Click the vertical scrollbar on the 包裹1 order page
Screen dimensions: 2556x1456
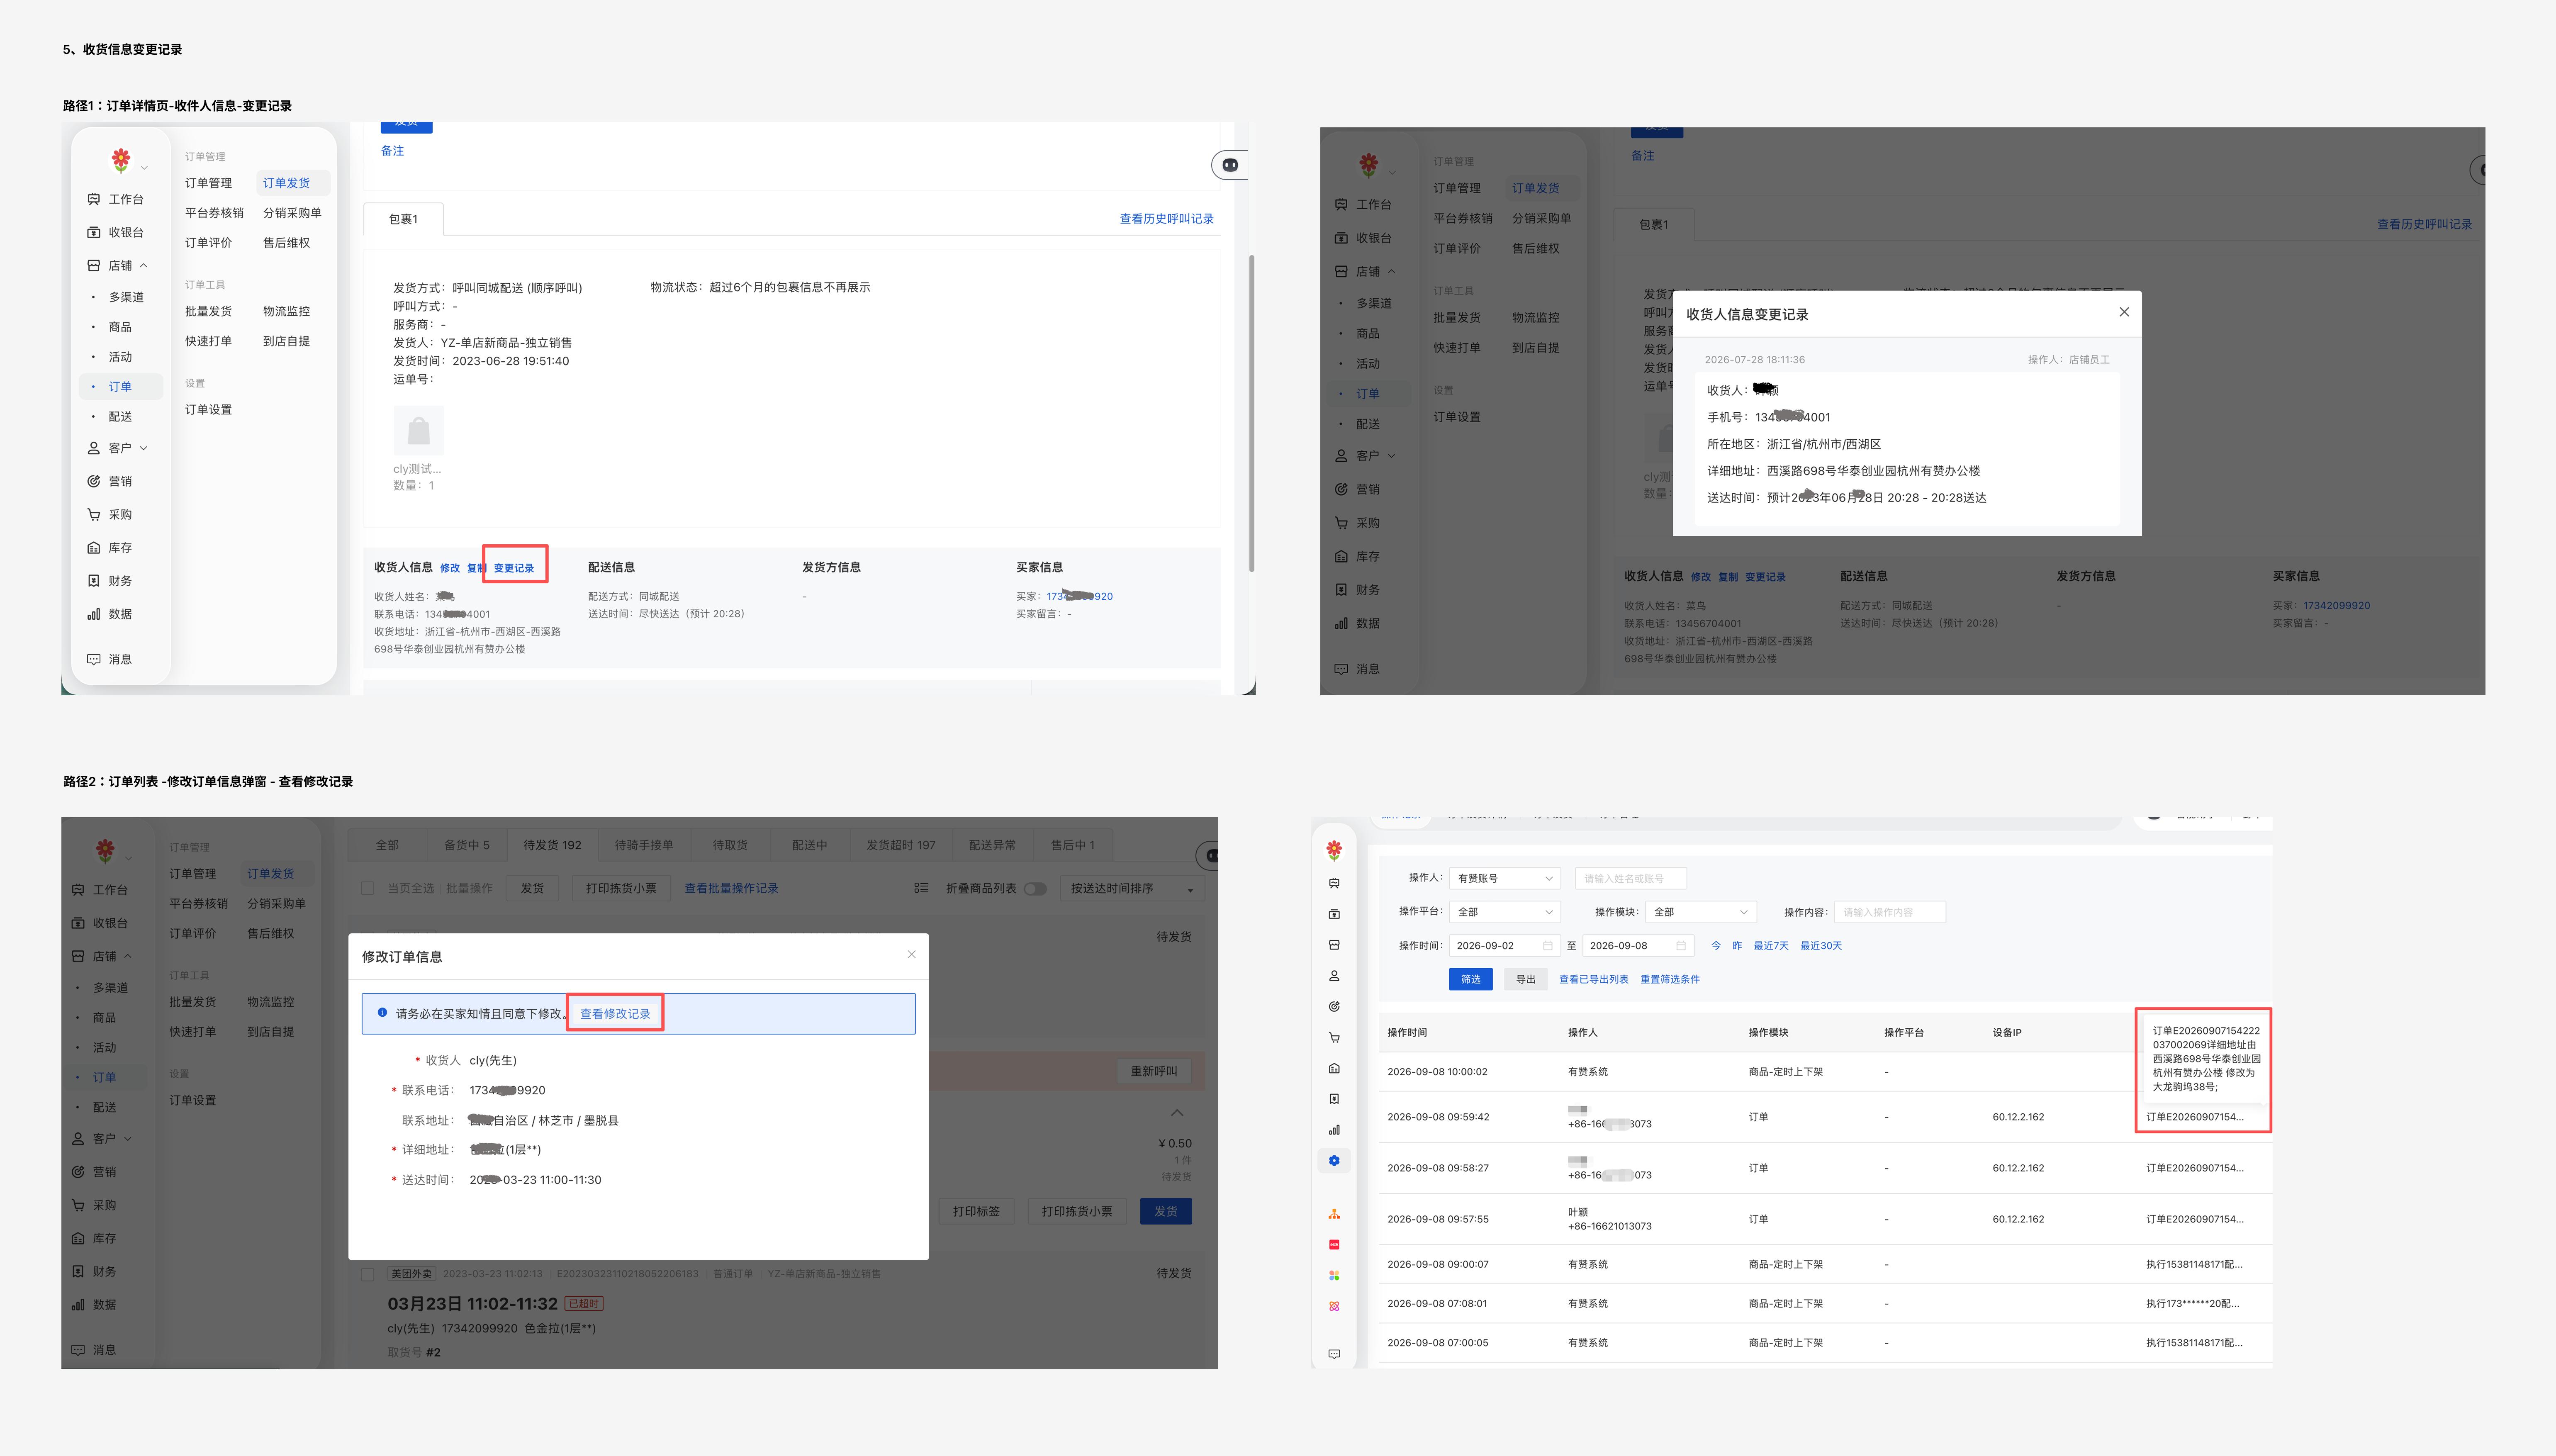(x=1251, y=414)
